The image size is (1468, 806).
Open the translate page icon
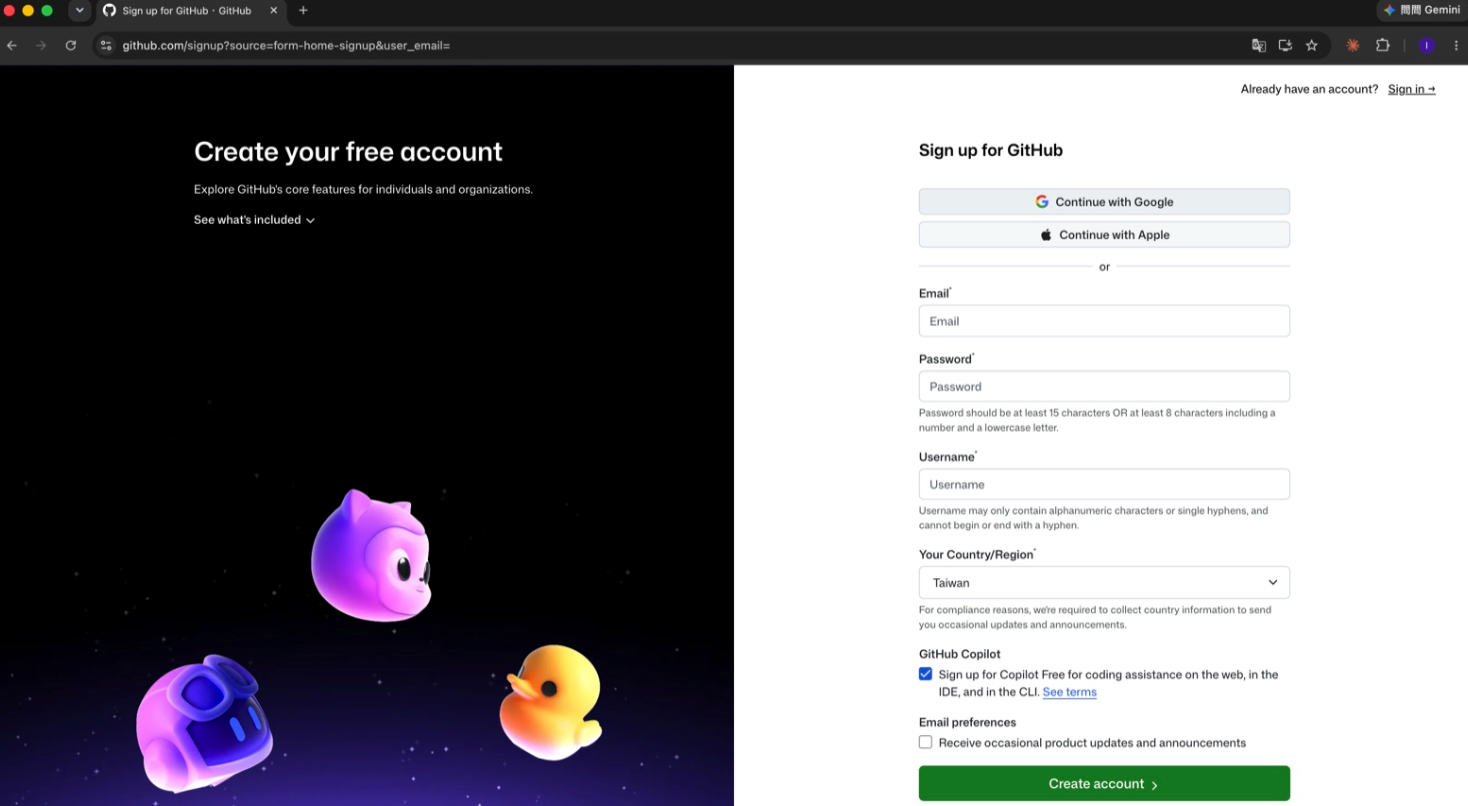pos(1259,45)
